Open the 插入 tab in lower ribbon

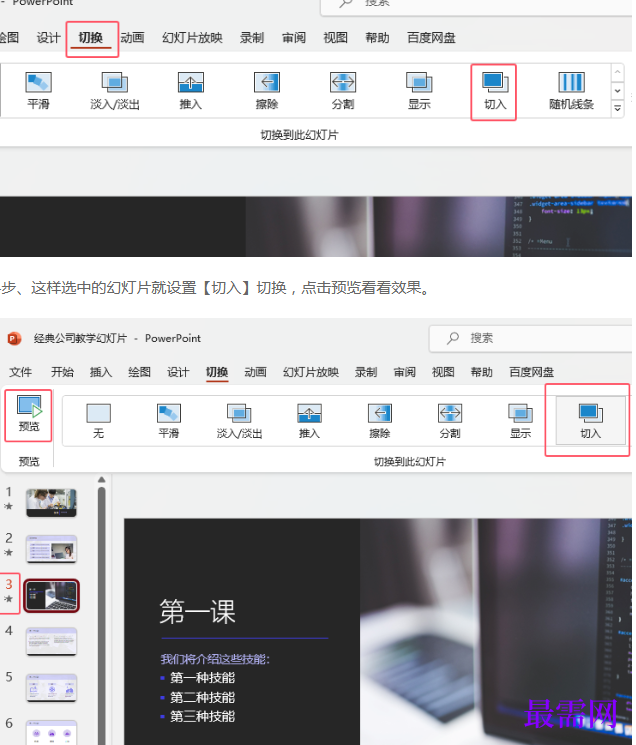tap(101, 372)
